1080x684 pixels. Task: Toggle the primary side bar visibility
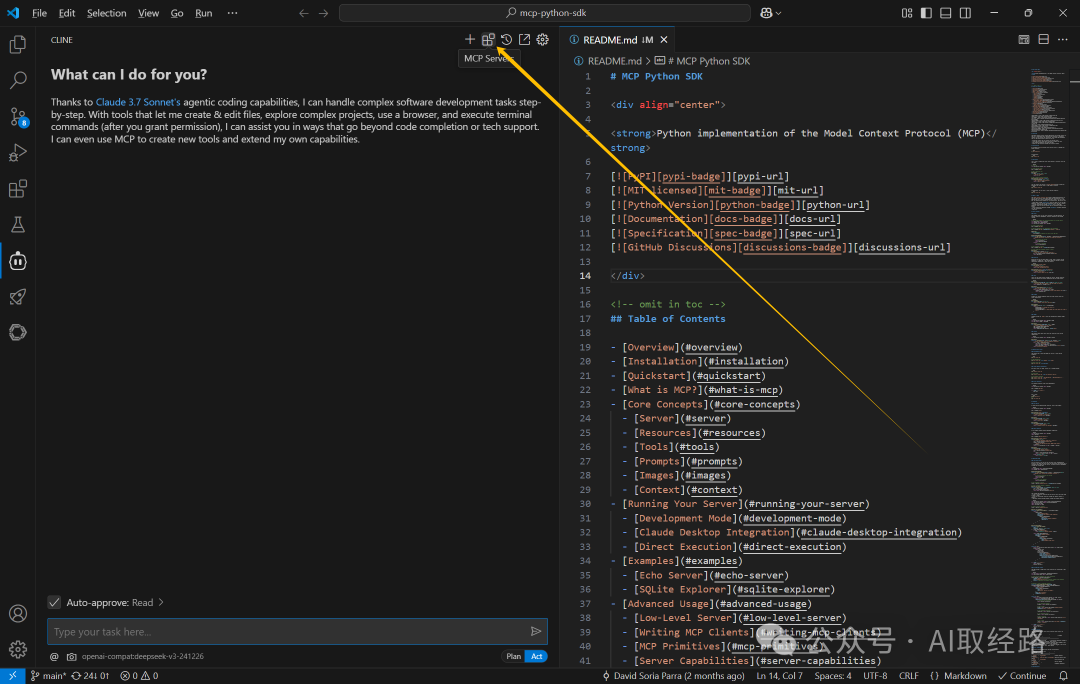(926, 13)
